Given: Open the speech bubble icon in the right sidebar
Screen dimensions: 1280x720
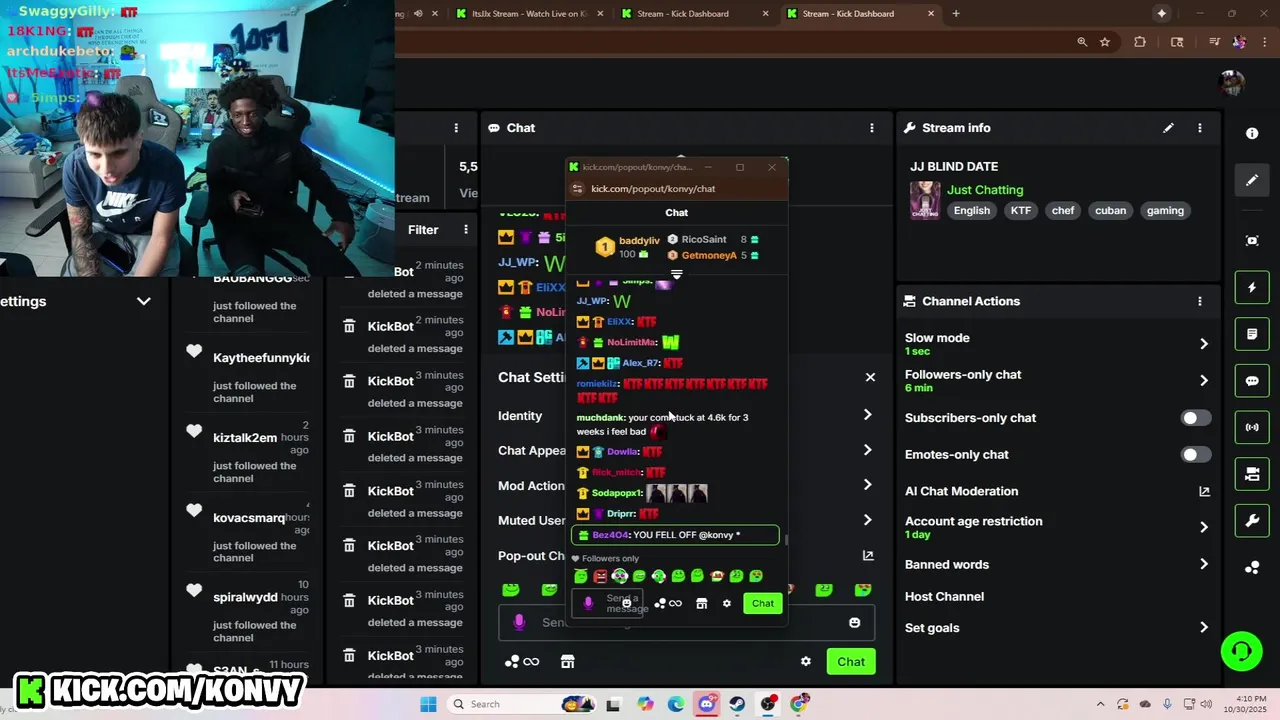Looking at the screenshot, I should pos(1252,381).
